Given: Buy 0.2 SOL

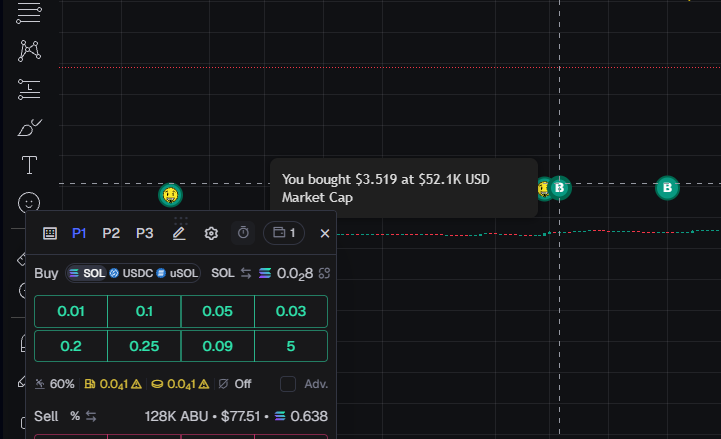Looking at the screenshot, I should [71, 346].
